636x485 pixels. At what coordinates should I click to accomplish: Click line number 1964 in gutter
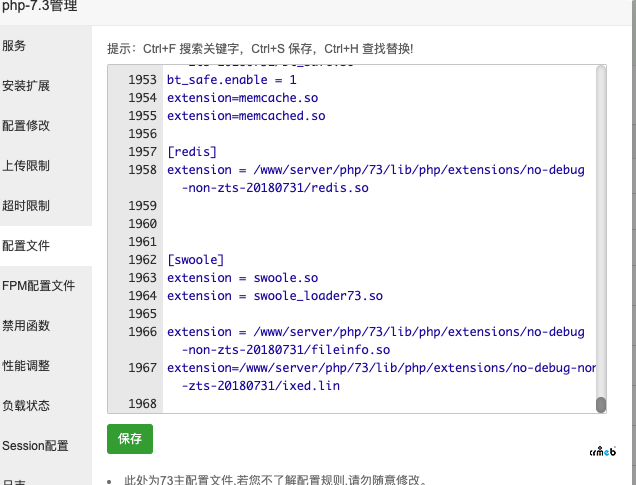point(141,296)
